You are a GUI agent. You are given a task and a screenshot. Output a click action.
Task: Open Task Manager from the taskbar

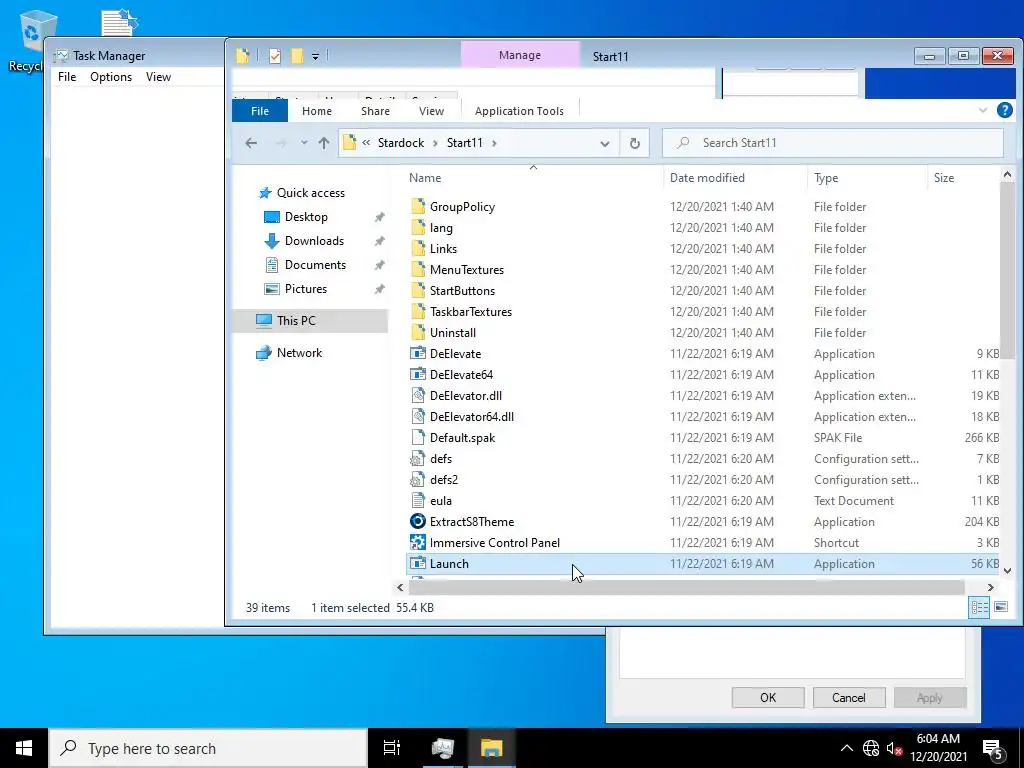(443, 748)
